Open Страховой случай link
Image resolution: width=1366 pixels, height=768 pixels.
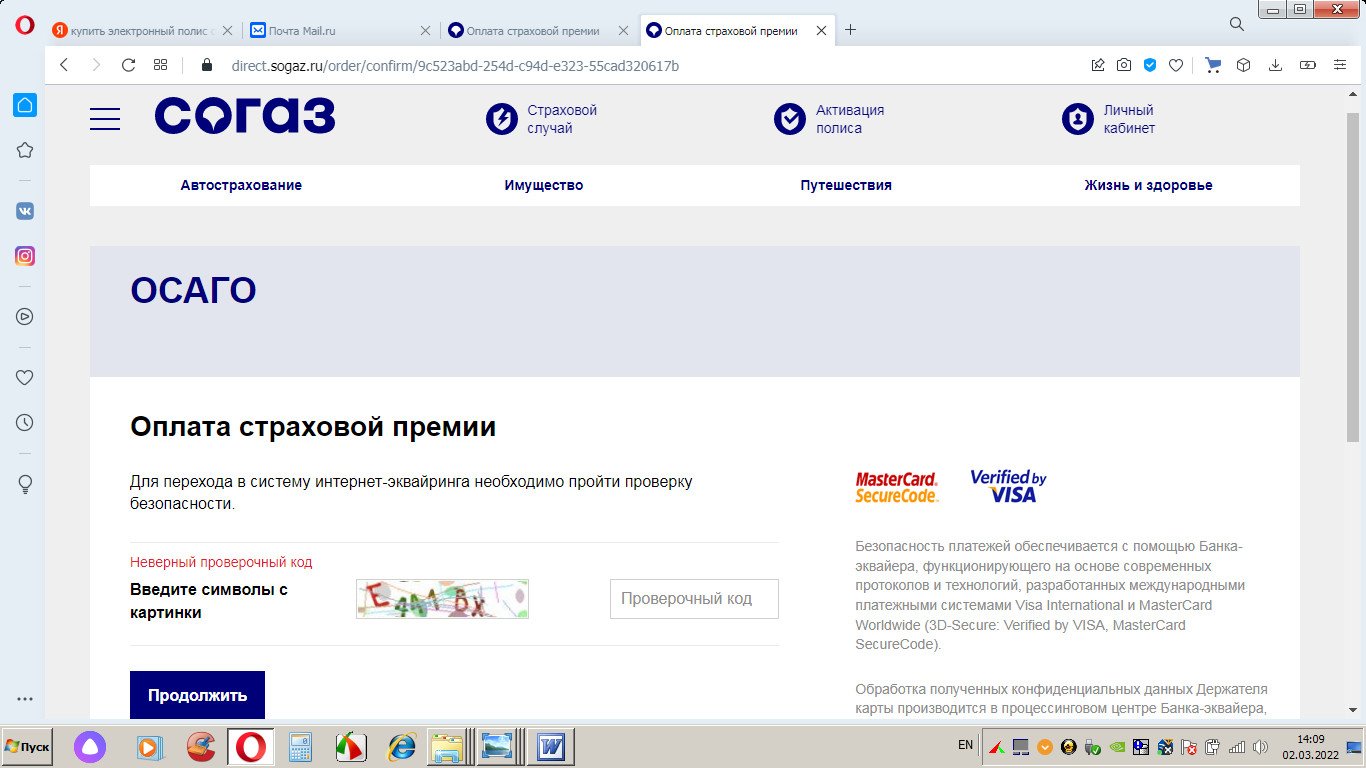point(541,119)
